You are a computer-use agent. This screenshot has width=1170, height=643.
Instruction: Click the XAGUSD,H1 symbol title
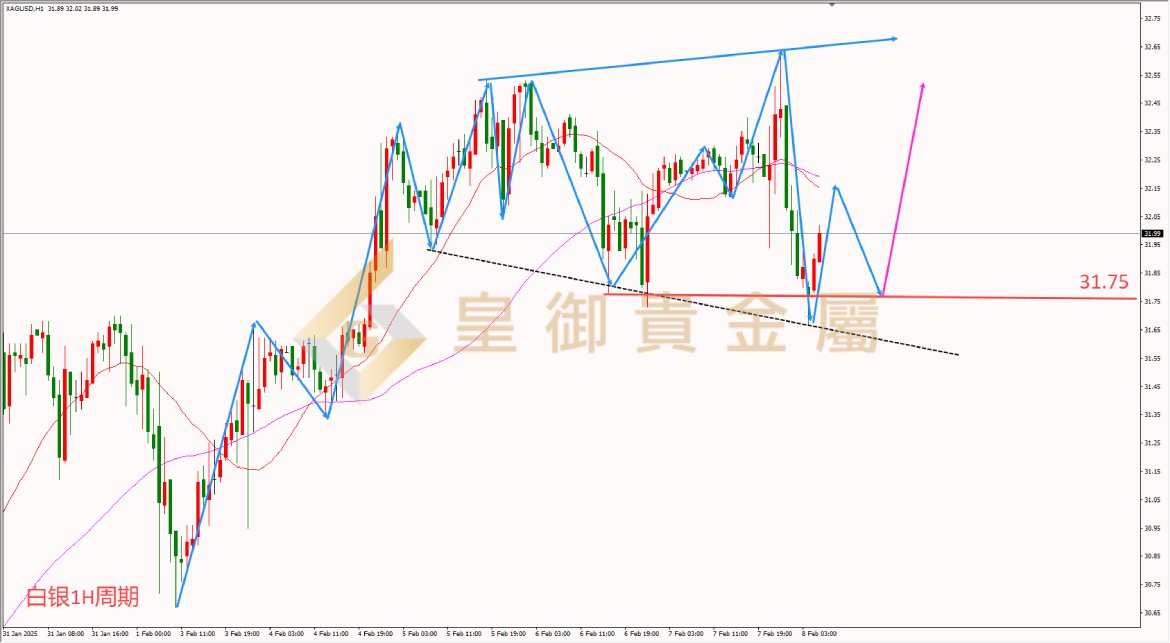24,9
